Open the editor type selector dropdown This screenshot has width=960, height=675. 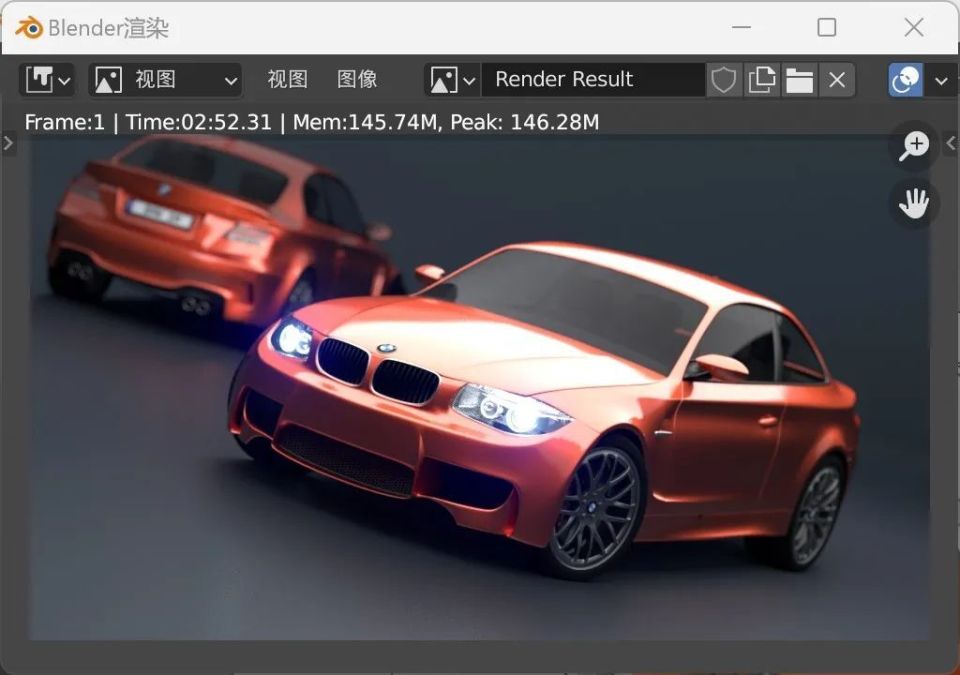point(47,80)
